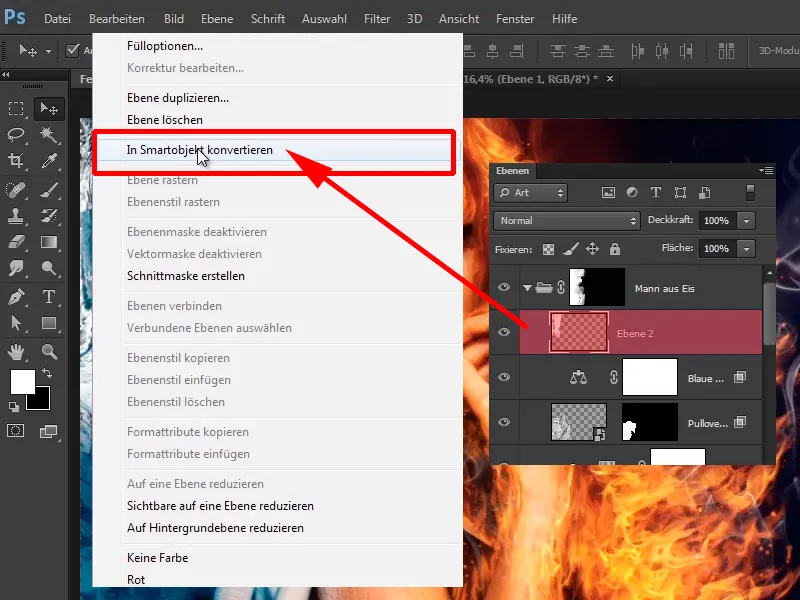Click the shape layer filter icon
This screenshot has height=600, width=800.
680,193
